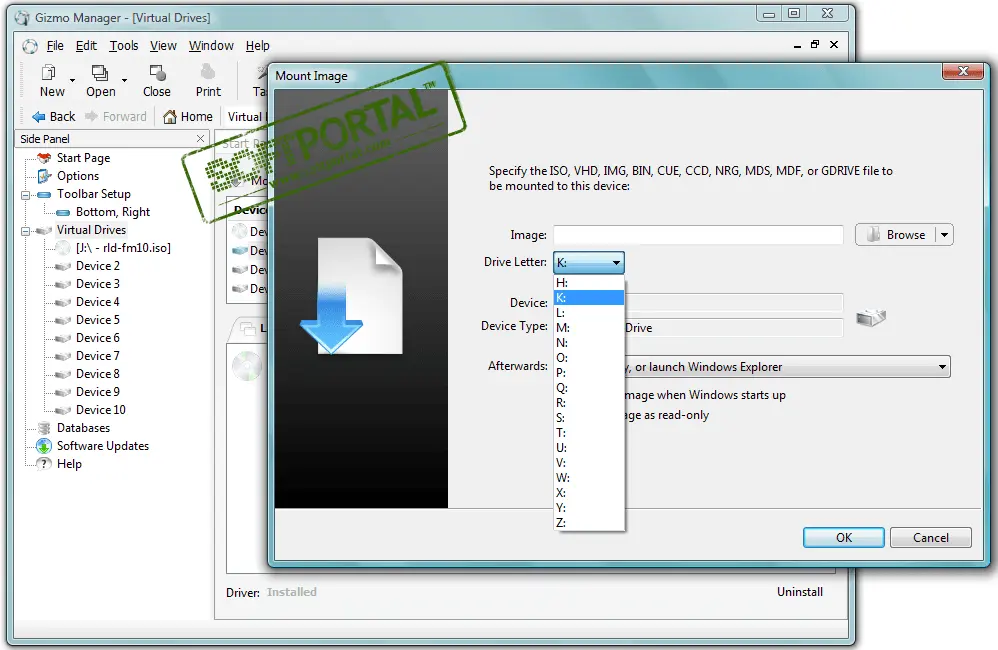Open Software Updates in side panel
The image size is (998, 650).
pyautogui.click(x=102, y=446)
